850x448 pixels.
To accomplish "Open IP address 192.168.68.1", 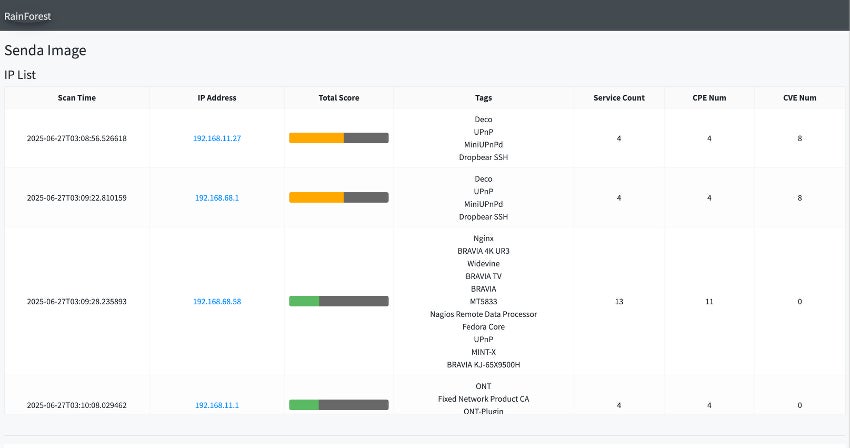I will [x=217, y=198].
